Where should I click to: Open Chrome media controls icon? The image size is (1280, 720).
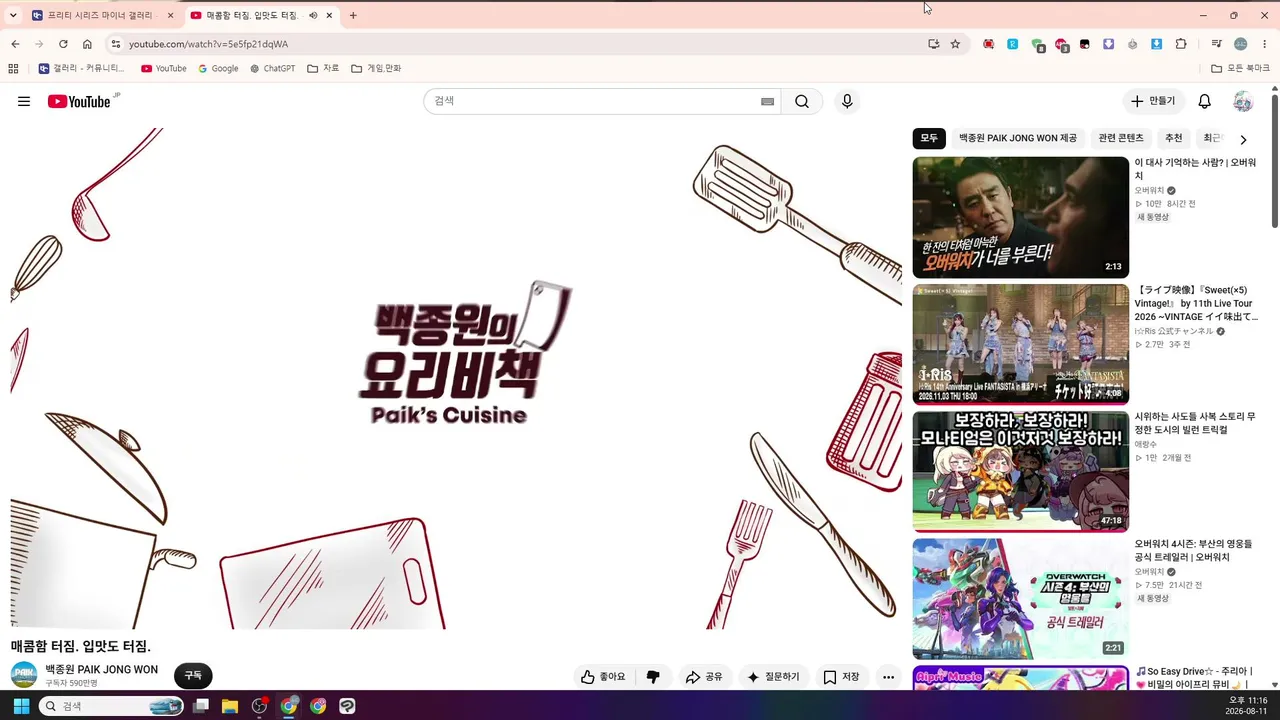coord(1216,44)
